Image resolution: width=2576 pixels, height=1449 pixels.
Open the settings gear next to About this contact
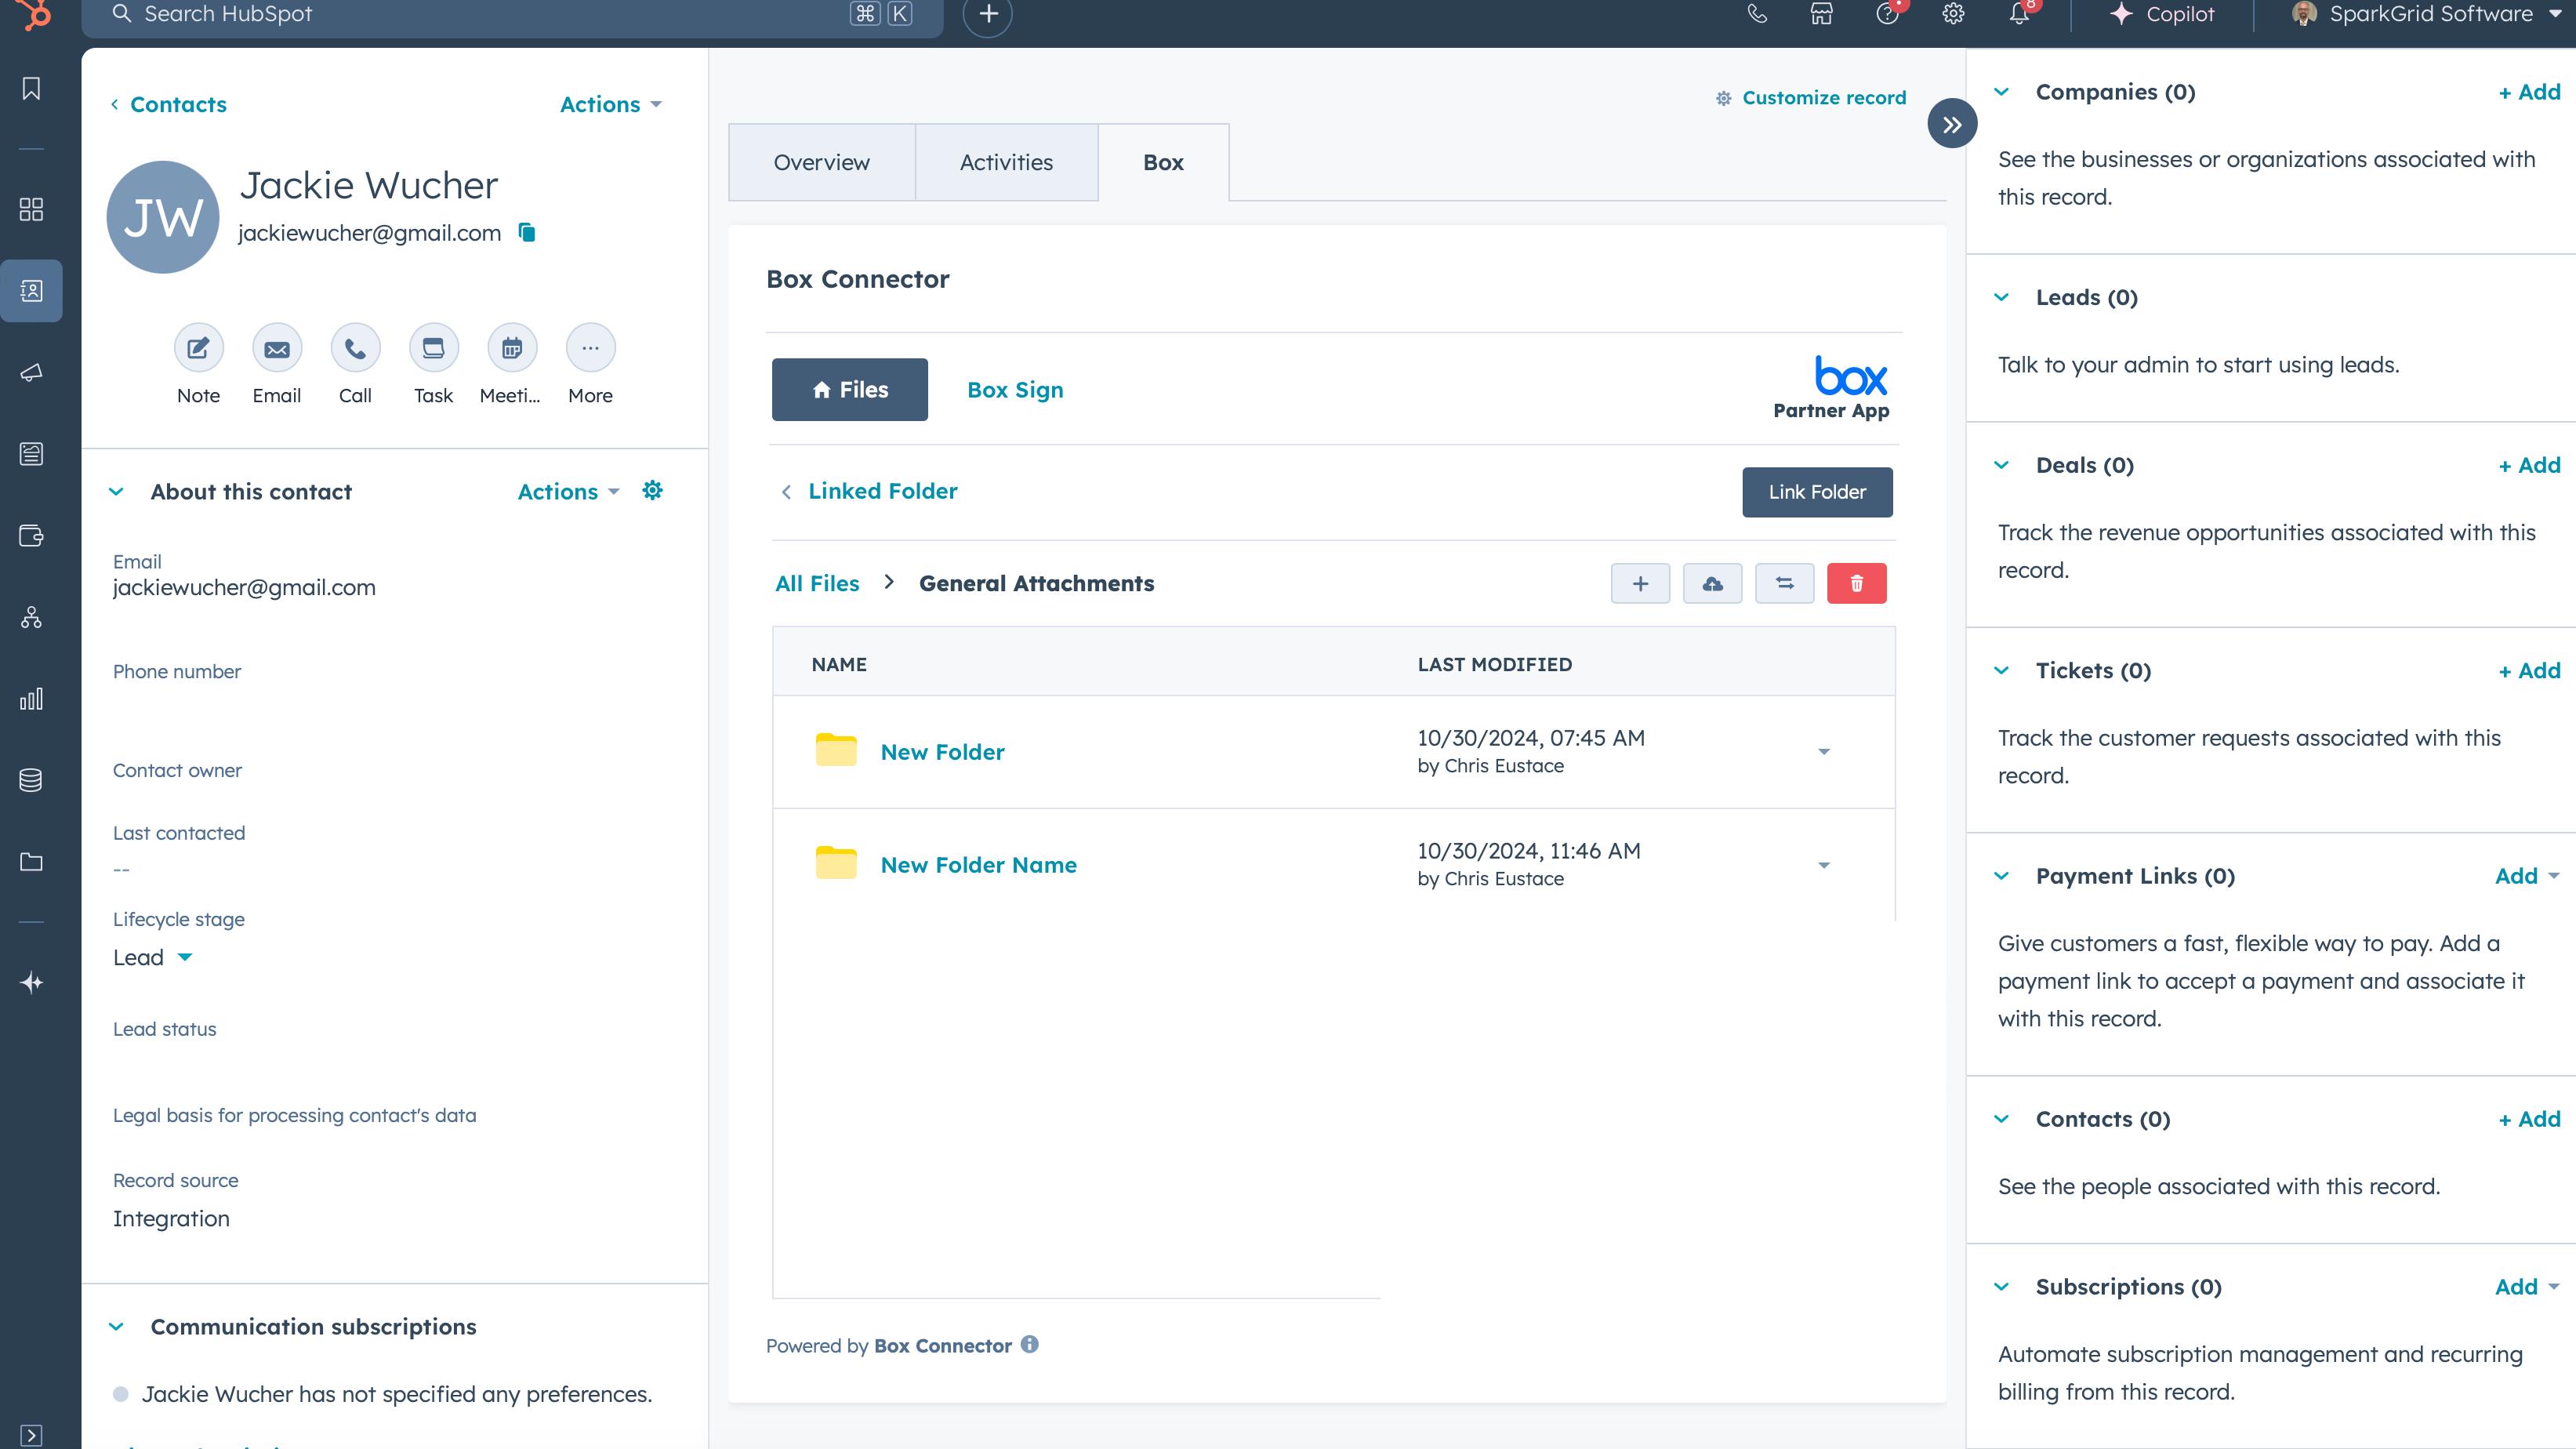pyautogui.click(x=652, y=490)
